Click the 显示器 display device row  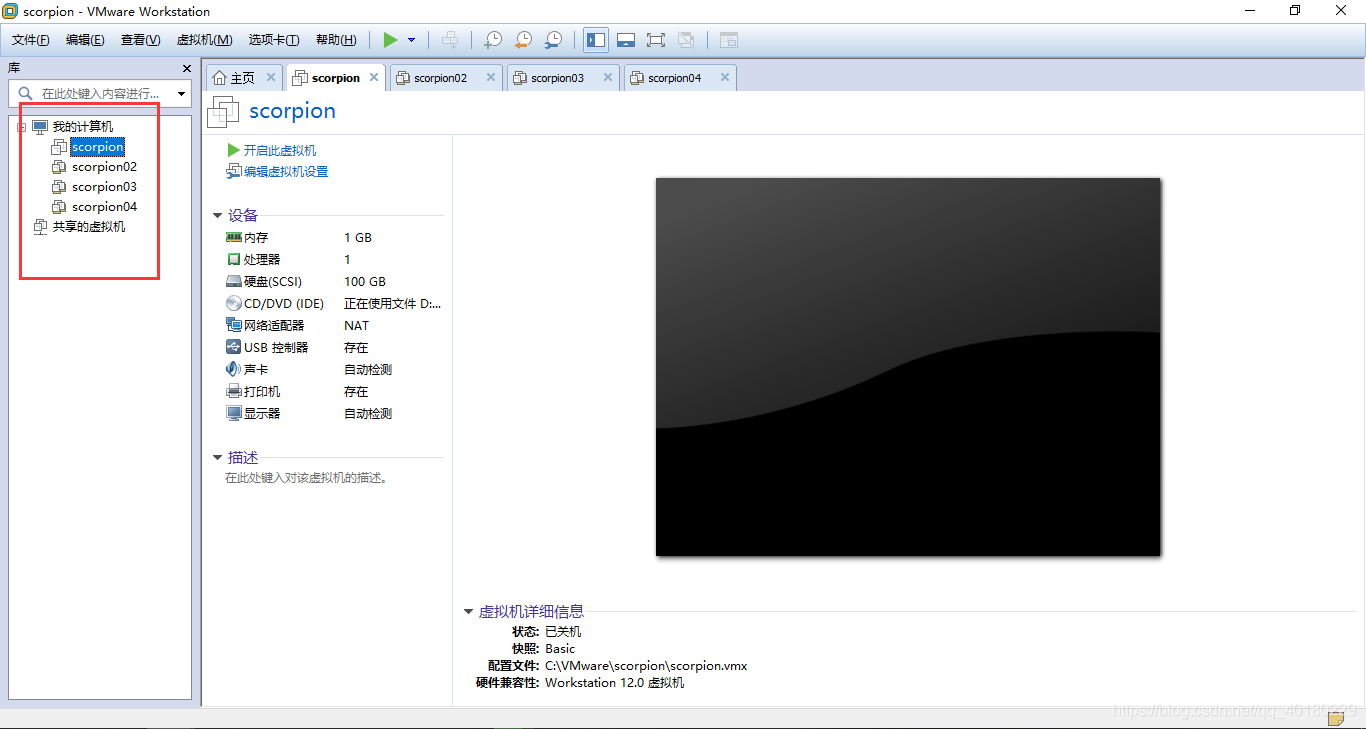[x=334, y=414]
